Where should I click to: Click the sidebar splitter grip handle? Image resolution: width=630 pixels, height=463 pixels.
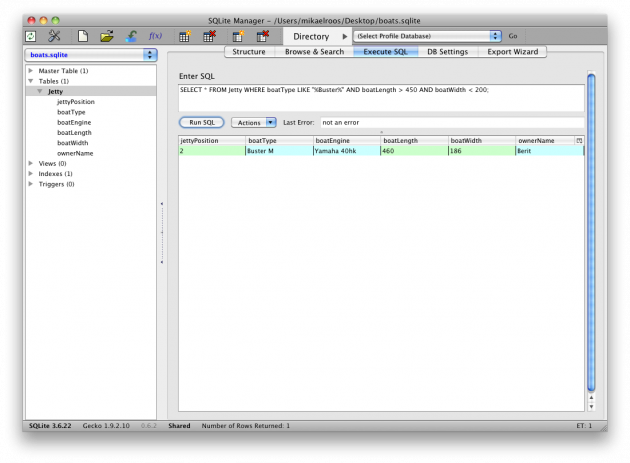click(162, 233)
